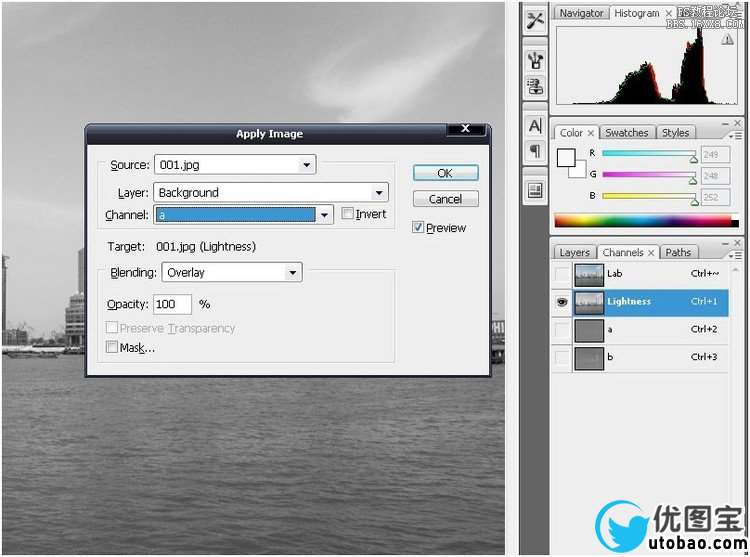Enable the Mask checkbox
Viewport: 750px width, 557px height.
click(111, 347)
